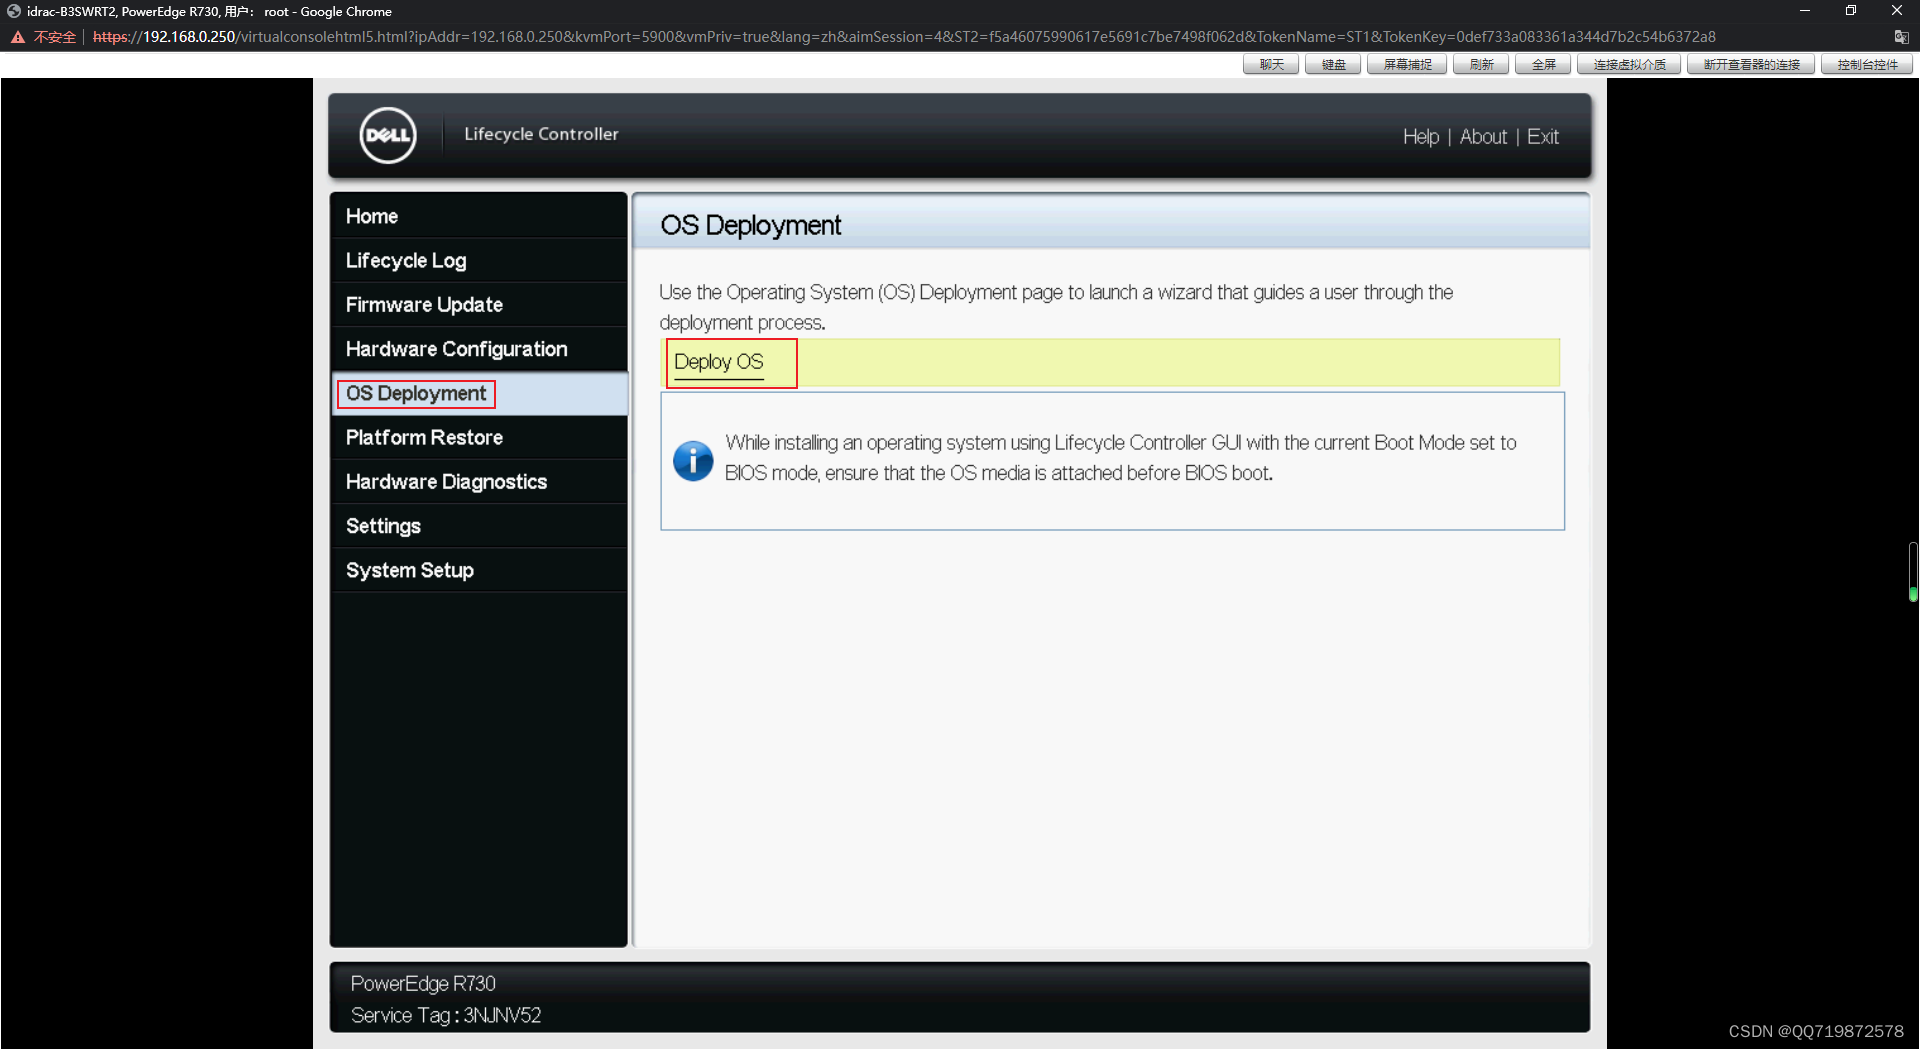The image size is (1920, 1050).
Task: Go to System Setup
Action: coord(479,570)
